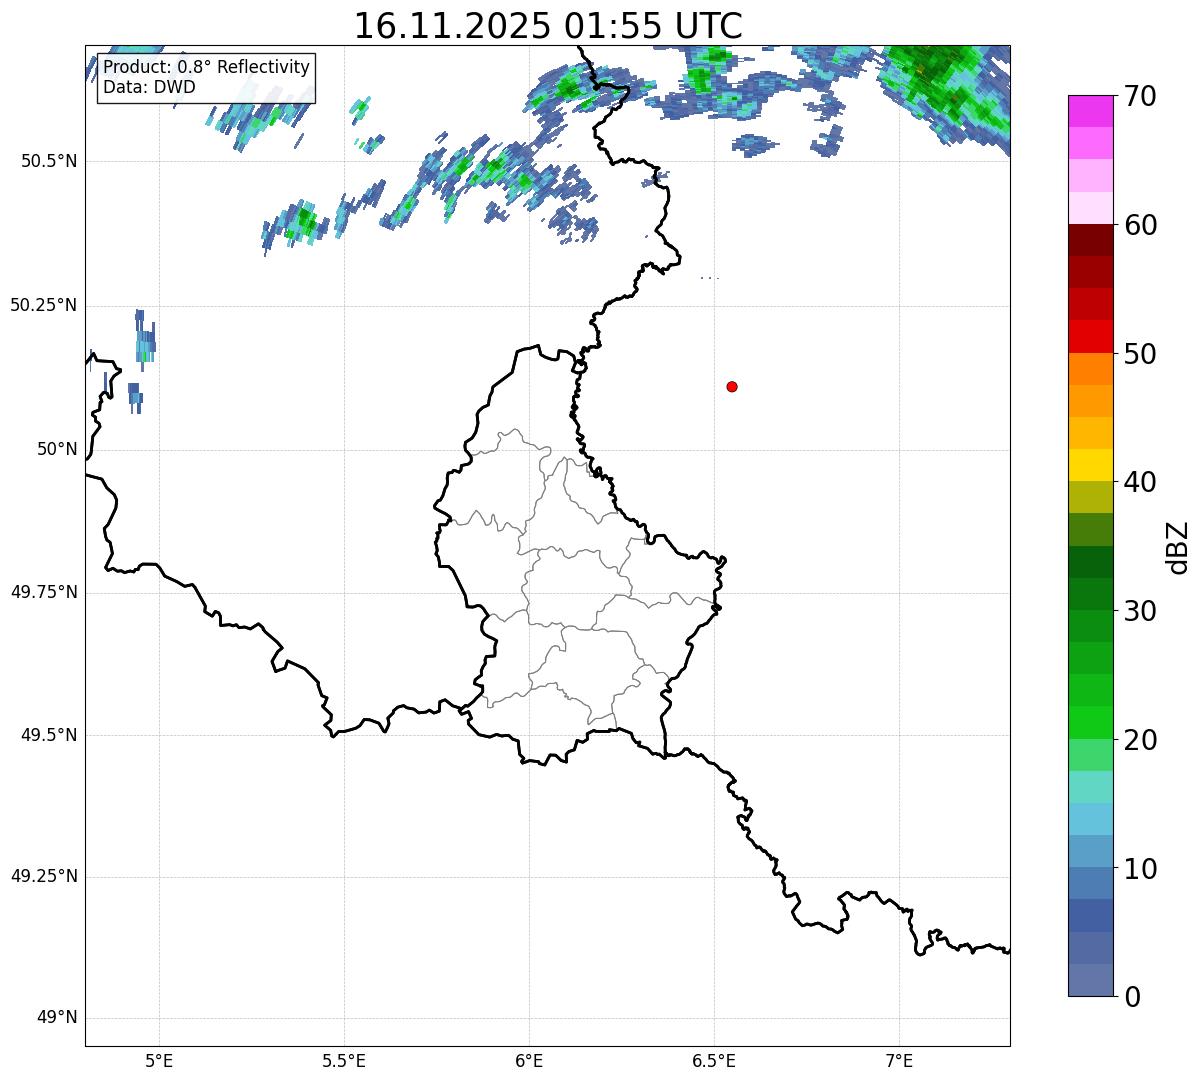Click the 50.5°N latitude label
Viewport: 1202px width, 1081px height.
[49, 162]
